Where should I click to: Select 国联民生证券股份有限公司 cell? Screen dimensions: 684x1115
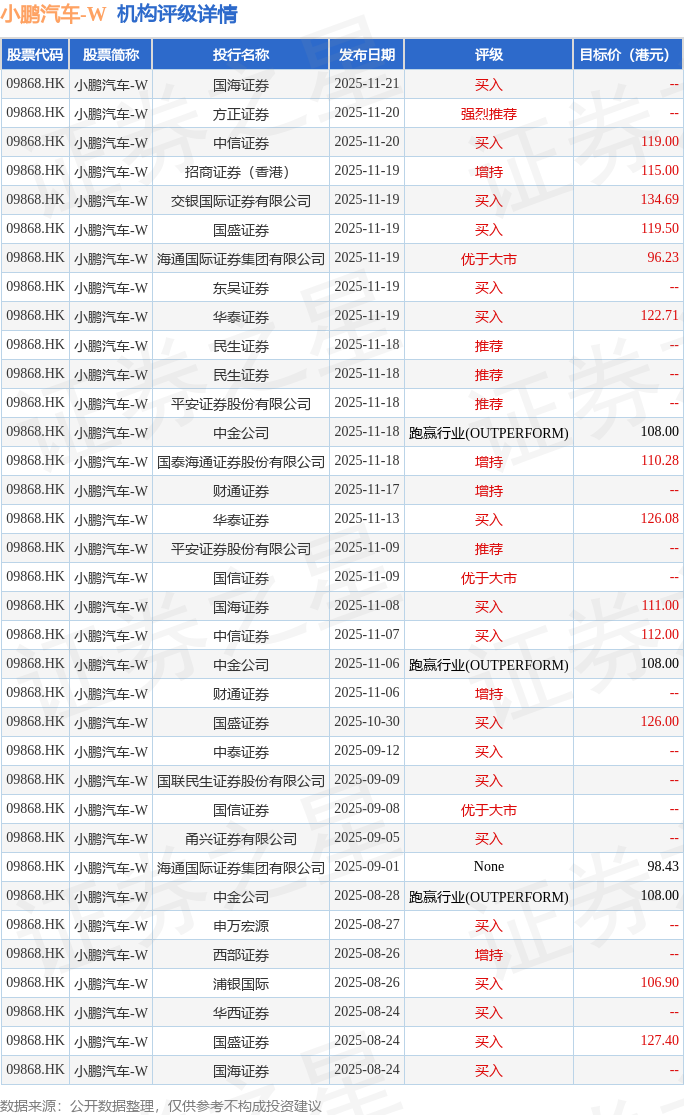click(241, 781)
